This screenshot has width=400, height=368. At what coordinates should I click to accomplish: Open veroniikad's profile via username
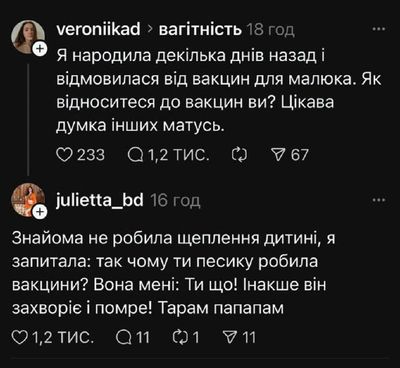[x=99, y=30]
